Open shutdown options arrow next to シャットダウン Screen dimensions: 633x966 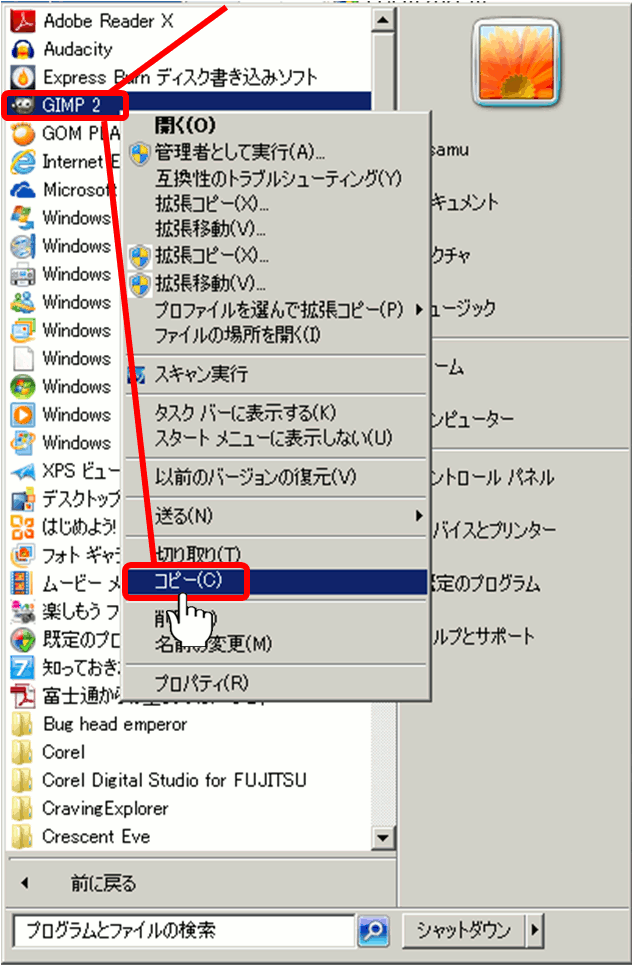click(535, 931)
